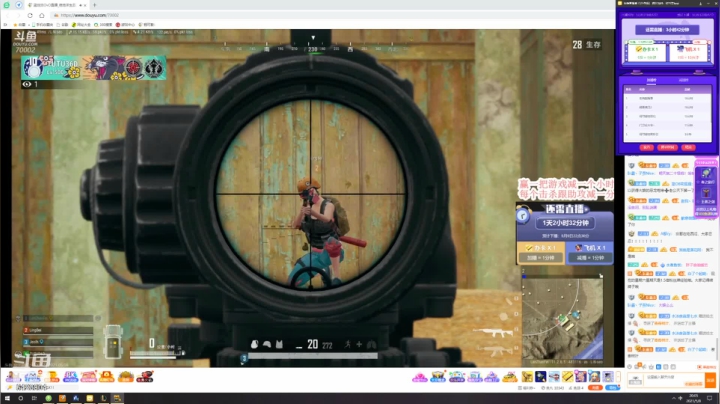Send chat with the orange send button
The height and width of the screenshot is (404, 720).
pos(710,380)
